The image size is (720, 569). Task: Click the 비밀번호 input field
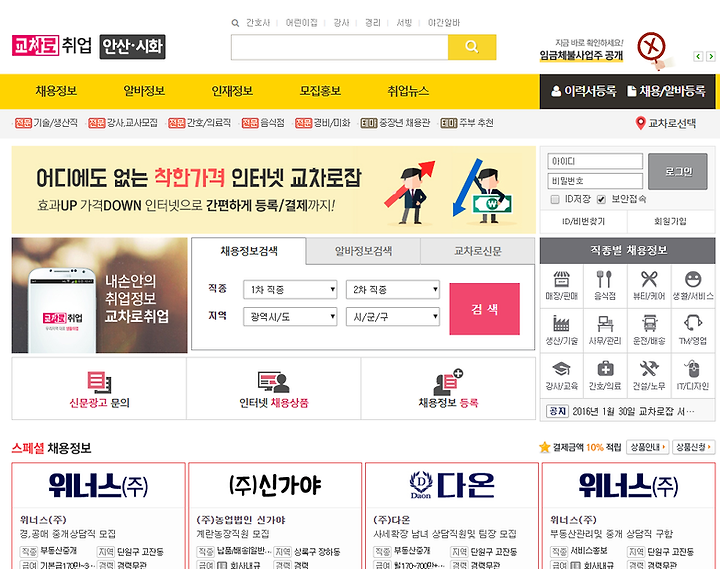pyautogui.click(x=595, y=181)
